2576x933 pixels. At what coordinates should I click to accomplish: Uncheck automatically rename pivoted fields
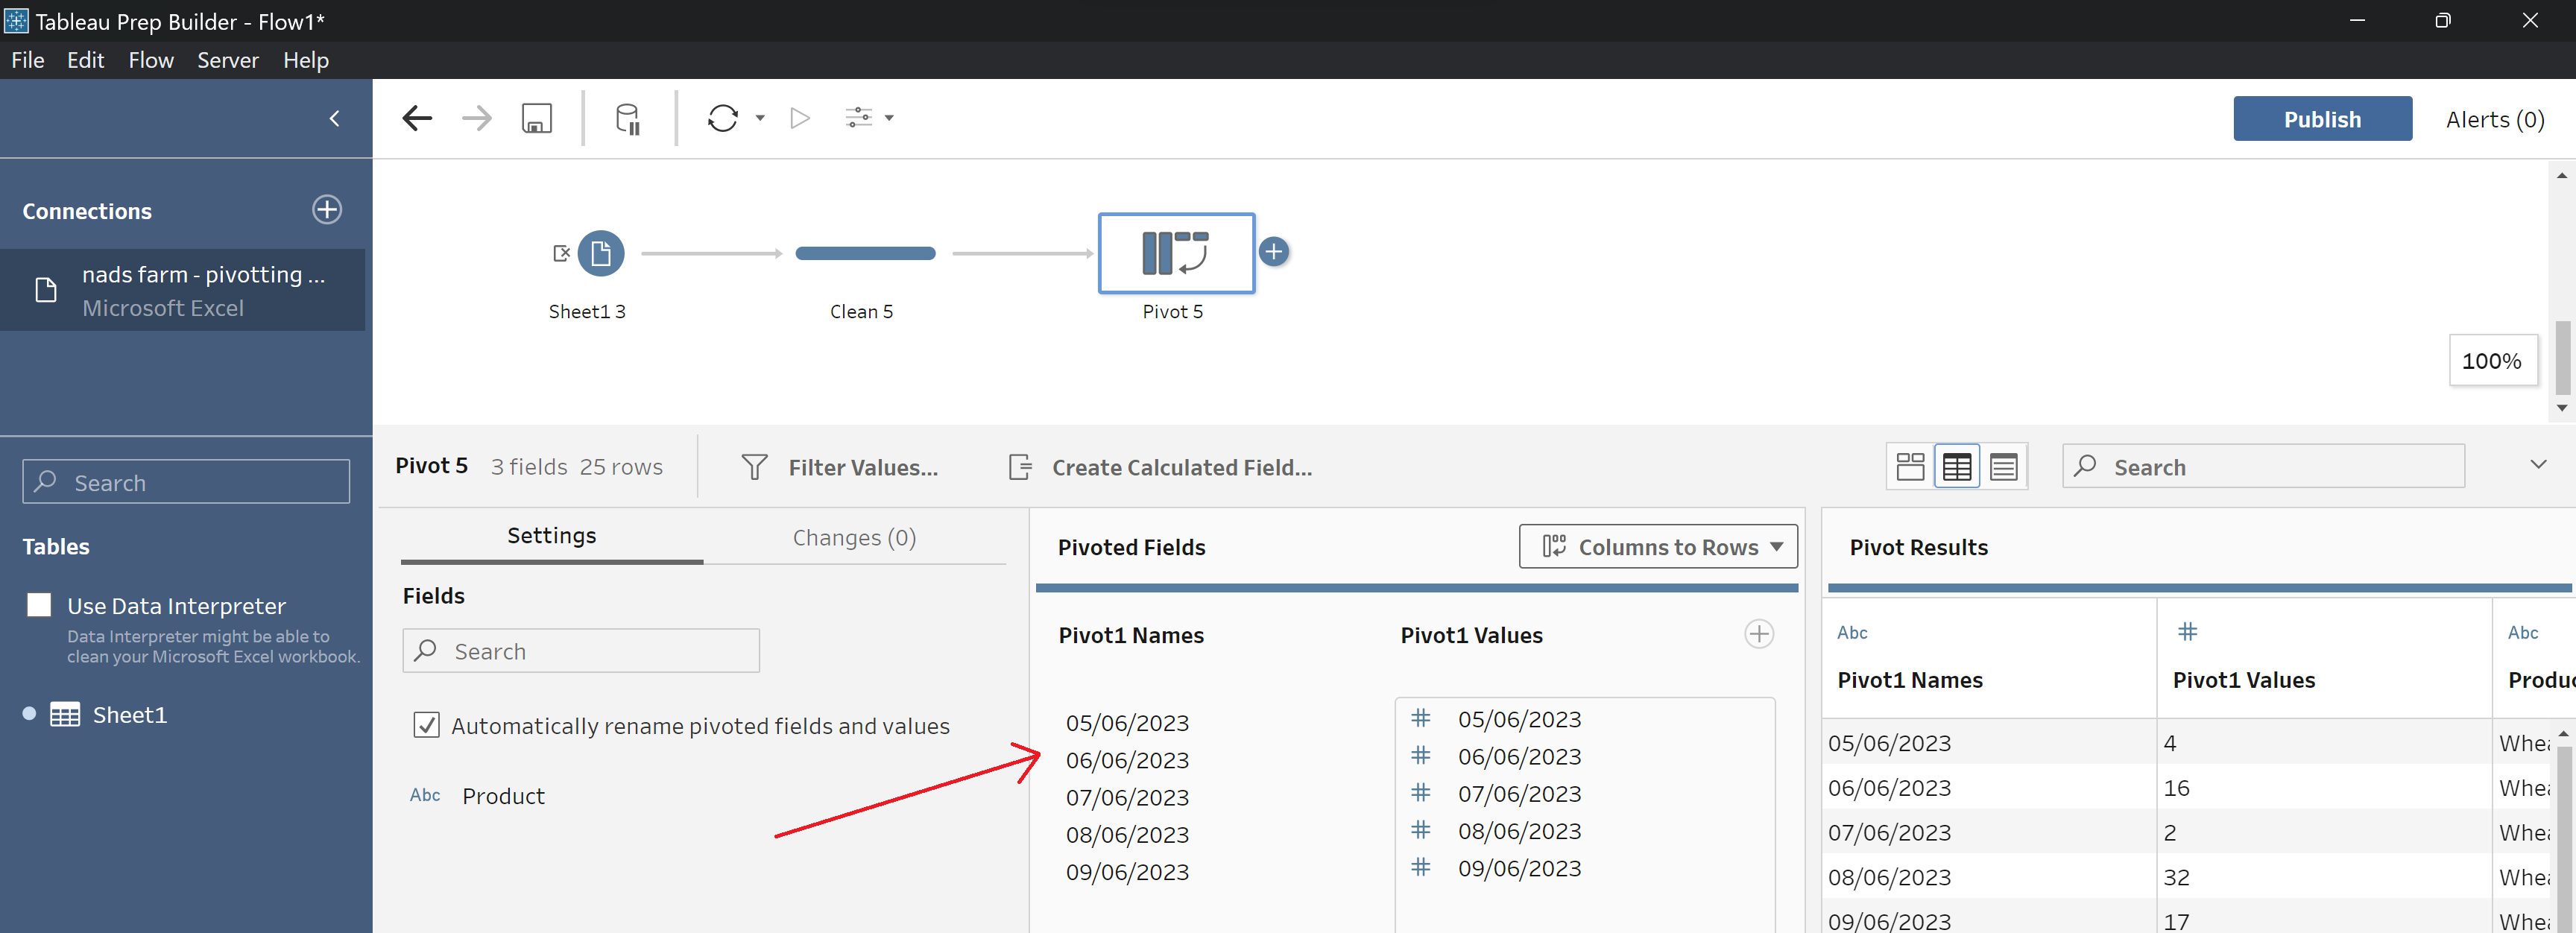click(426, 725)
